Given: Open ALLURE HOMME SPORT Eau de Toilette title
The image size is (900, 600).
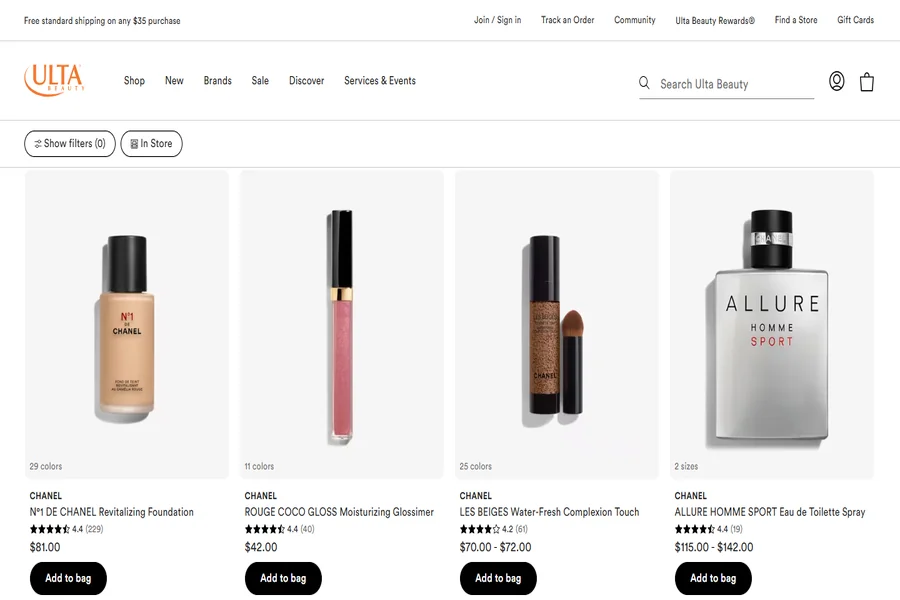Looking at the screenshot, I should 770,512.
